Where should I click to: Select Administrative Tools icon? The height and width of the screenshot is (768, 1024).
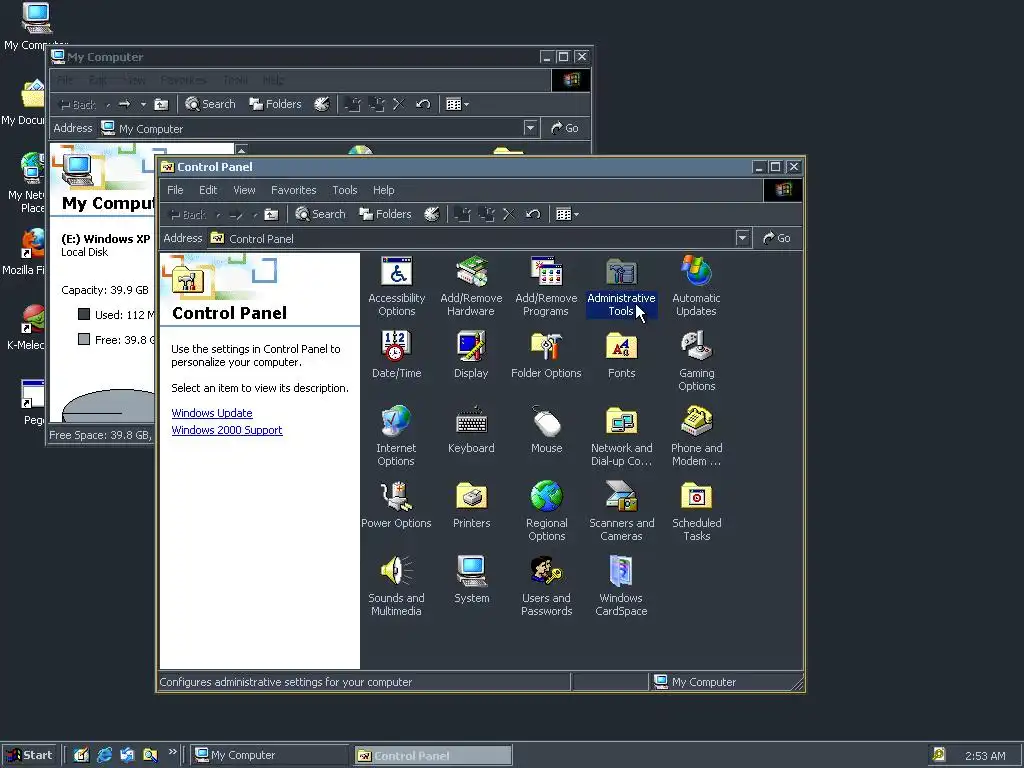[x=621, y=286]
